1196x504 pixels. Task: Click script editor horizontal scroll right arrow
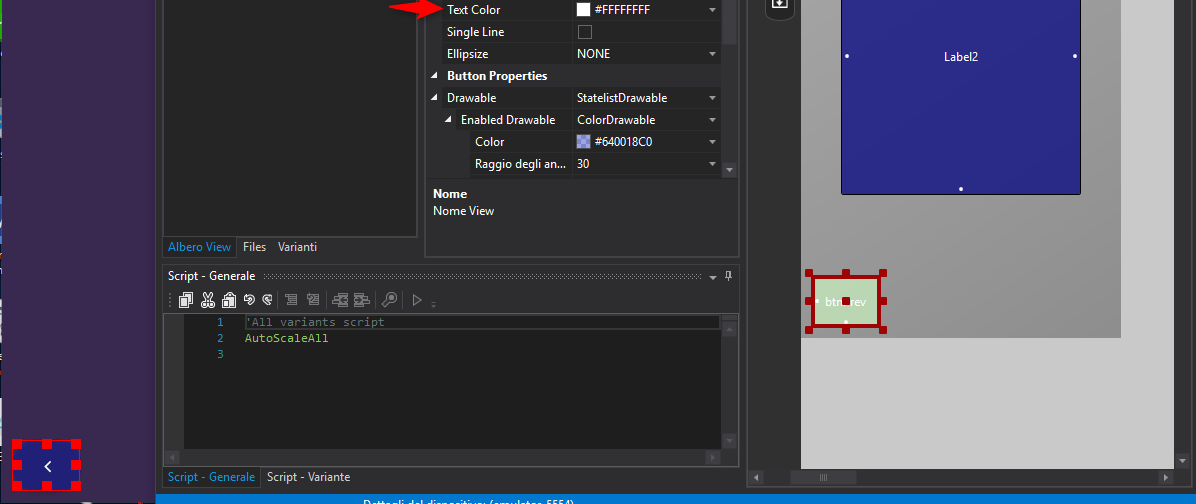[x=712, y=457]
